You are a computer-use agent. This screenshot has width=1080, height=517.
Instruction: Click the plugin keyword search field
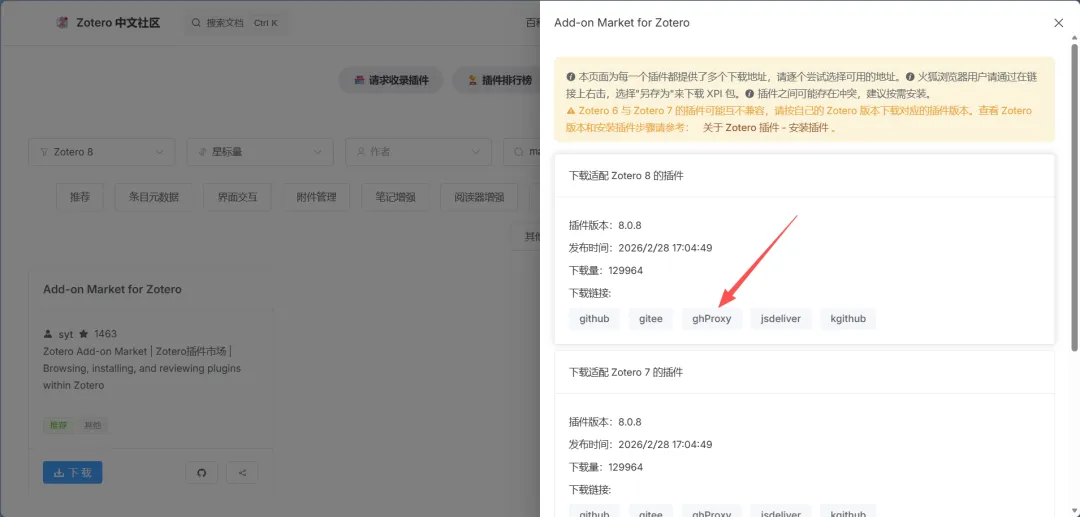point(522,151)
